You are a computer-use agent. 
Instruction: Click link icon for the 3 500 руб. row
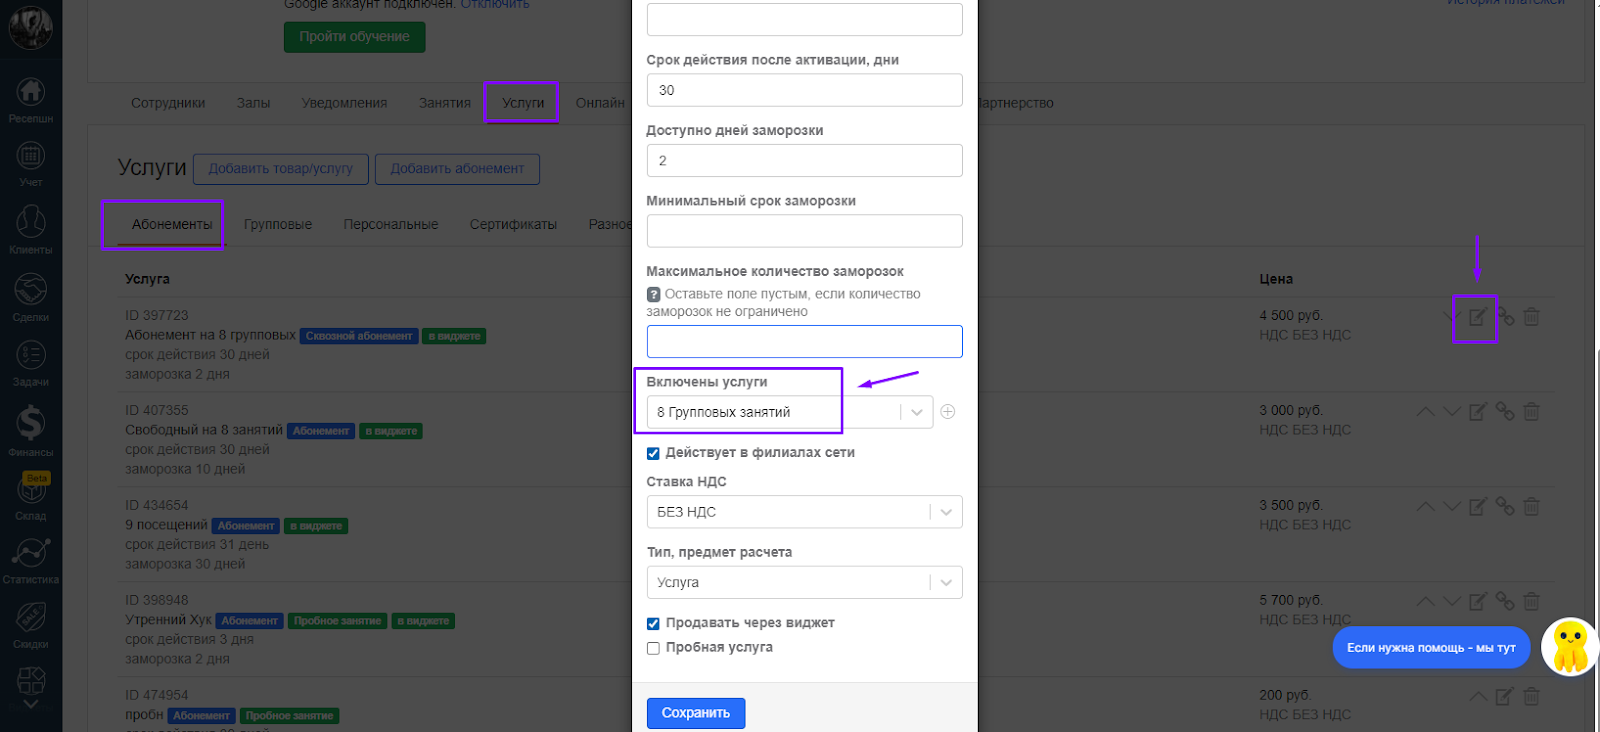coord(1504,506)
